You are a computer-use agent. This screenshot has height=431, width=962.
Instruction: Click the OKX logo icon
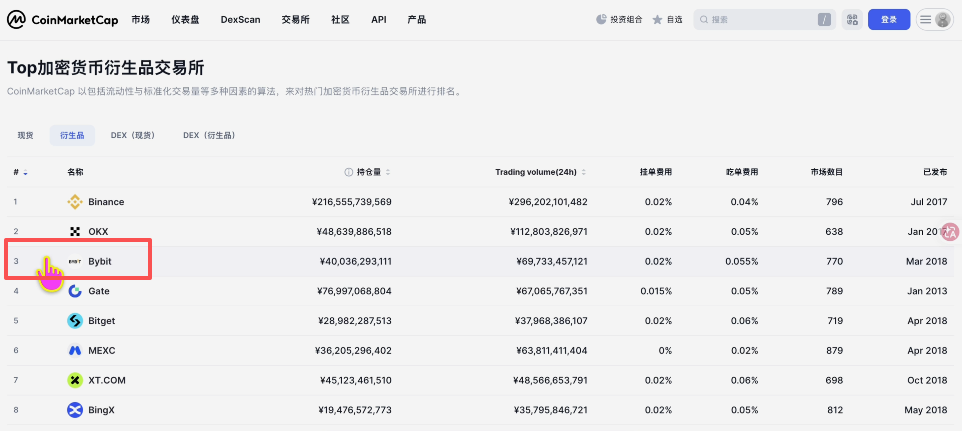[x=75, y=231]
